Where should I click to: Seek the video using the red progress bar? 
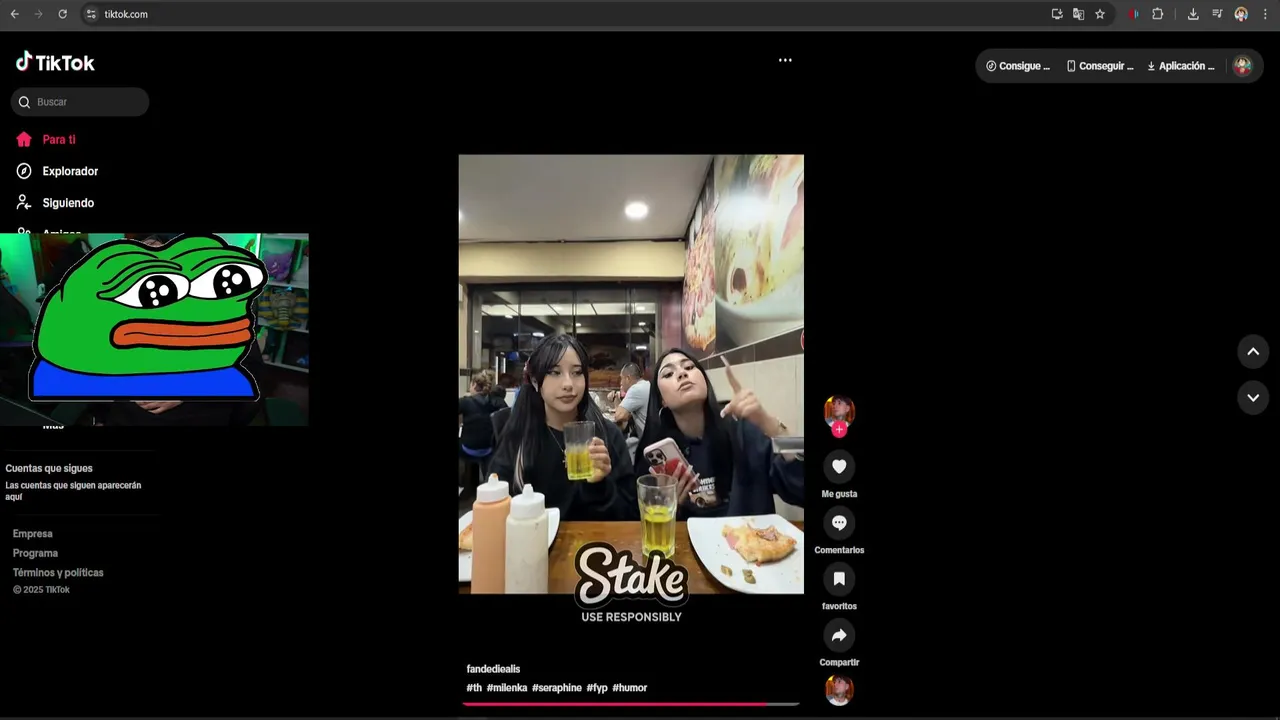pos(630,704)
